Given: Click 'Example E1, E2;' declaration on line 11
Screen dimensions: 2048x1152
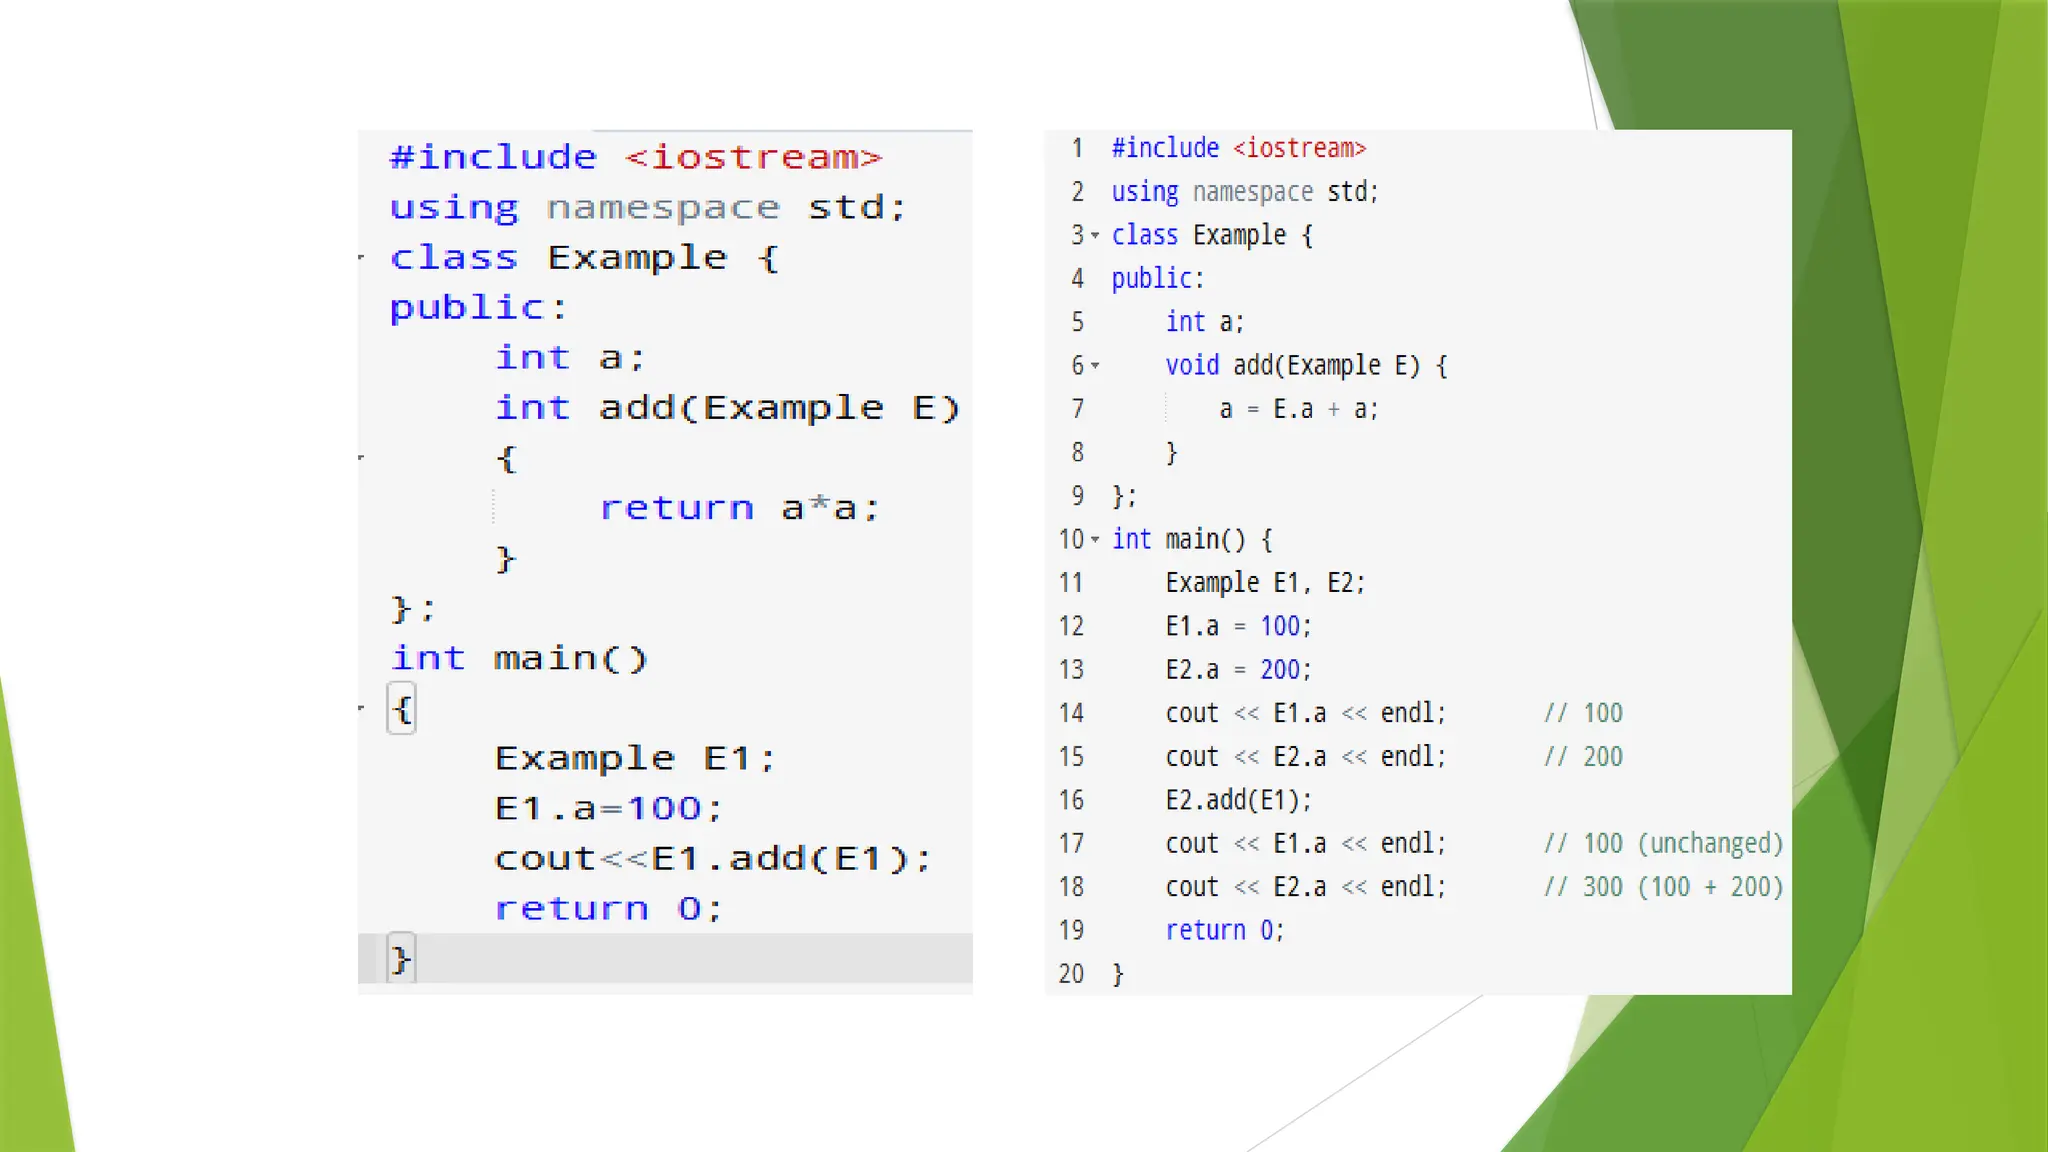Looking at the screenshot, I should [x=1265, y=583].
